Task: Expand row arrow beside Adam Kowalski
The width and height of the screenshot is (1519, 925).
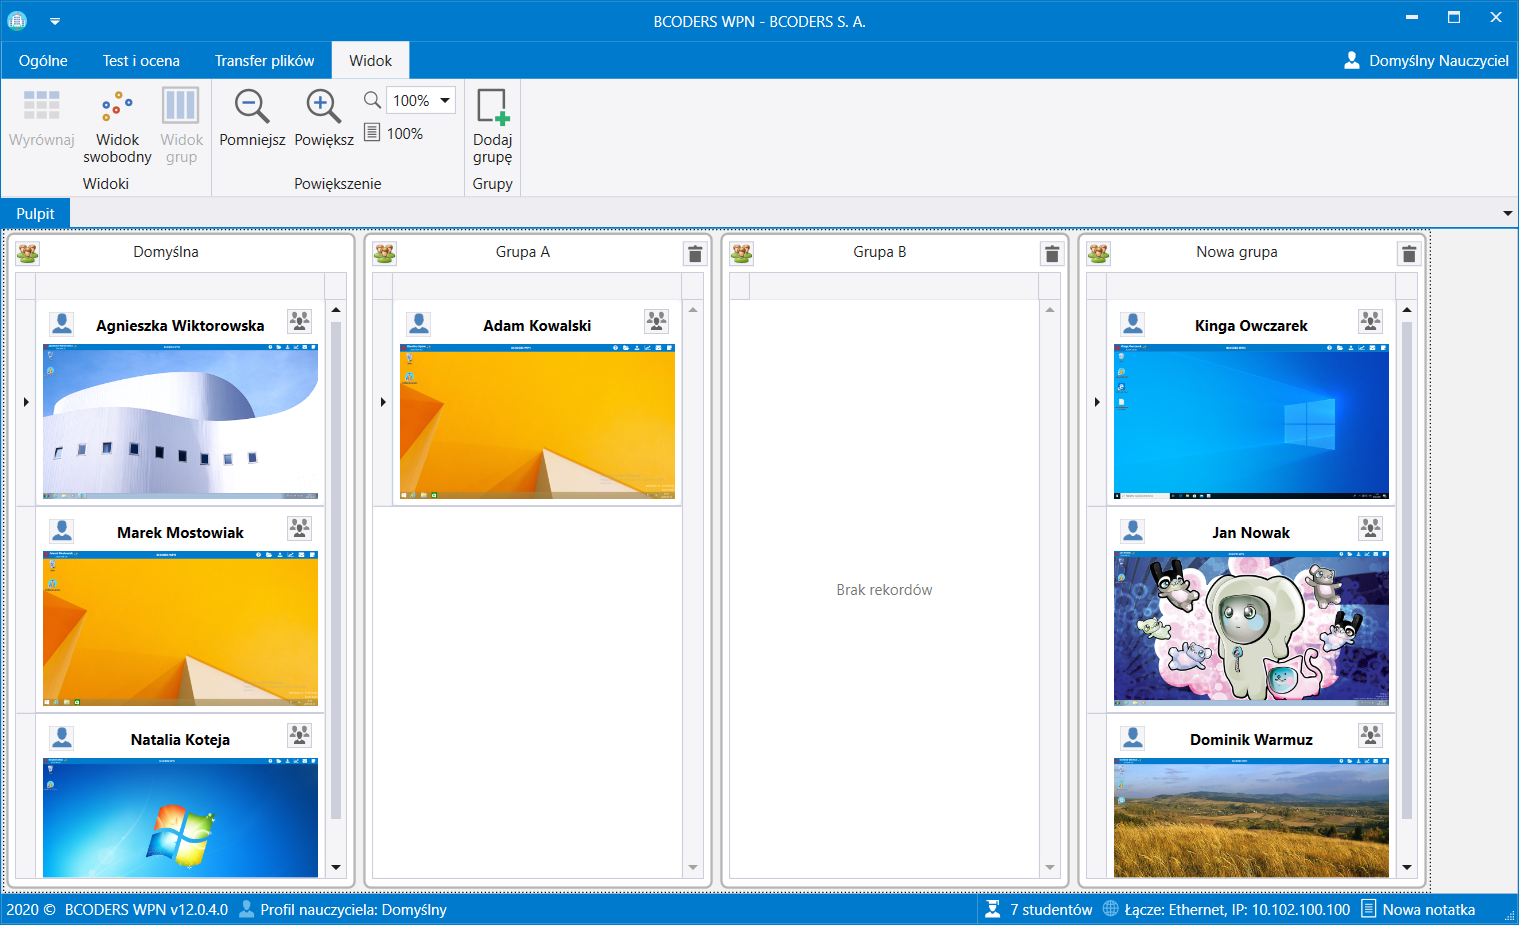Action: tap(383, 402)
